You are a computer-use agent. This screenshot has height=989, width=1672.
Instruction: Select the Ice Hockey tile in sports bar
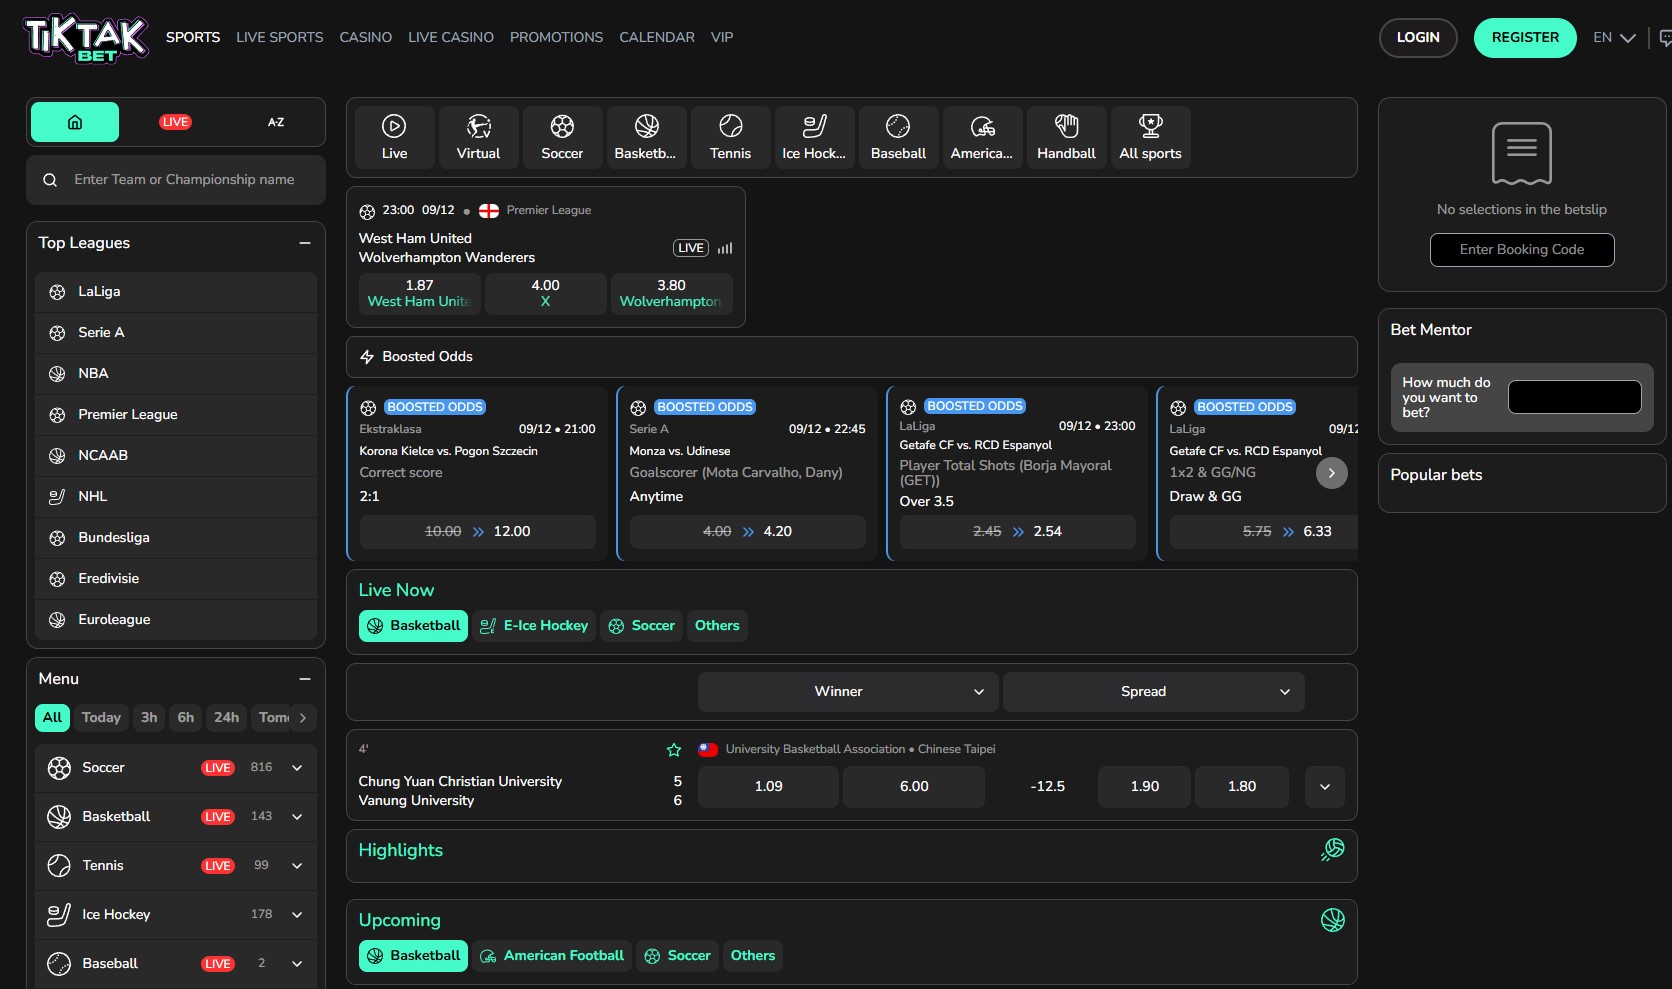pos(814,137)
